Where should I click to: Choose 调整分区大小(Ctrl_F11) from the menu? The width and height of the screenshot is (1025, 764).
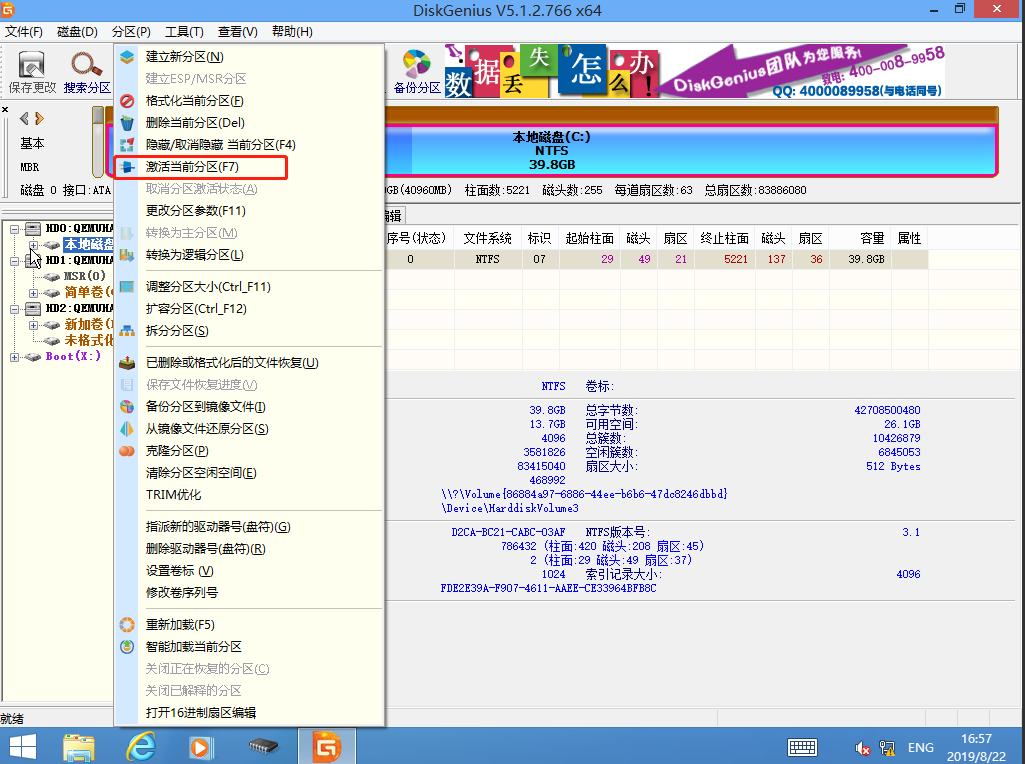pos(208,286)
